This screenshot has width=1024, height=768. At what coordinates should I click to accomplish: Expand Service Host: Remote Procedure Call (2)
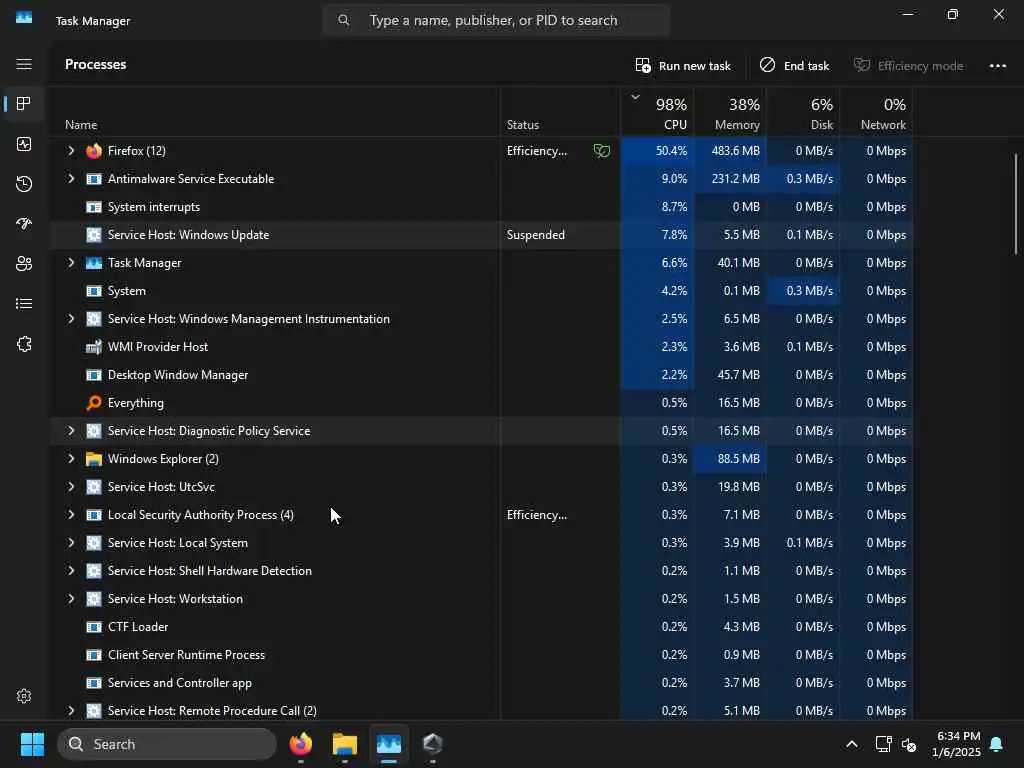coord(71,711)
